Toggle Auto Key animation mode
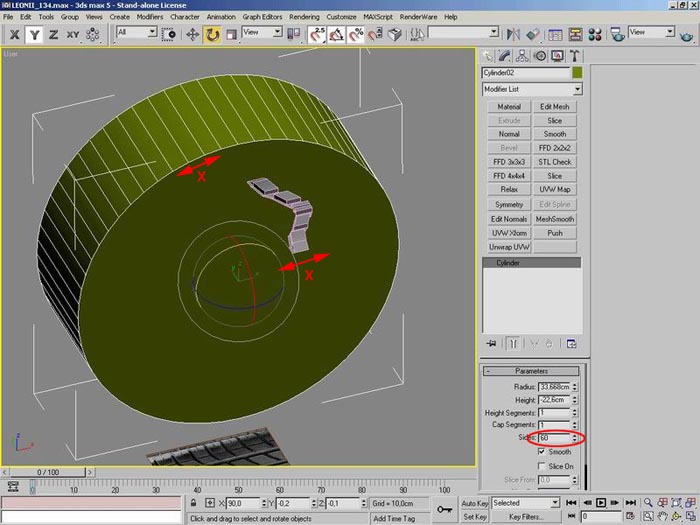Image resolution: width=700 pixels, height=525 pixels. (x=474, y=503)
